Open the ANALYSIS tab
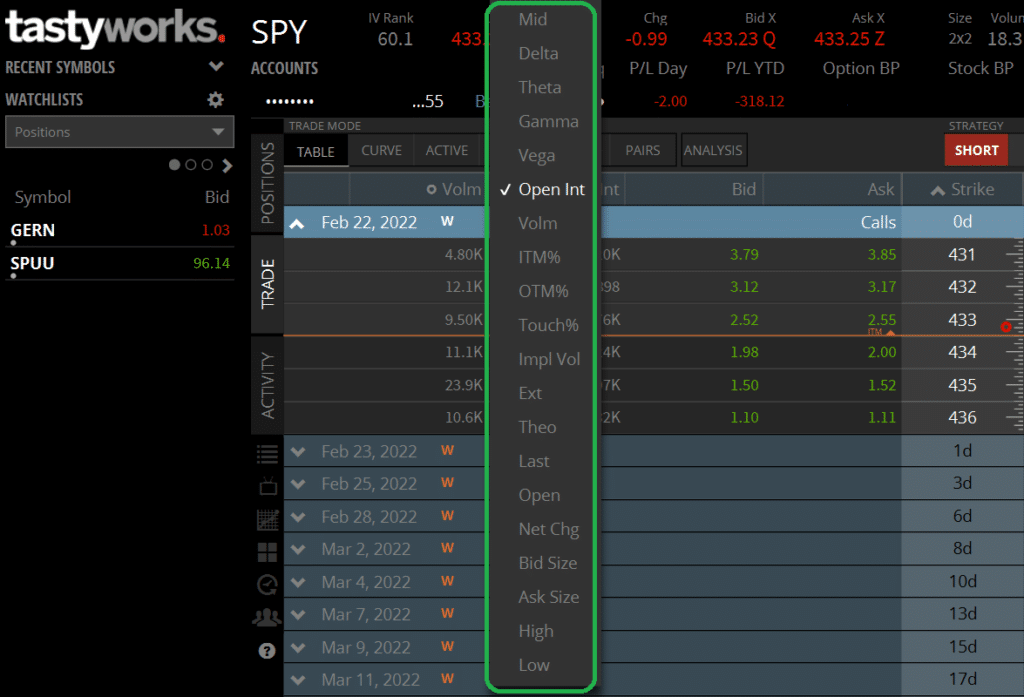The image size is (1024, 697). 713,151
